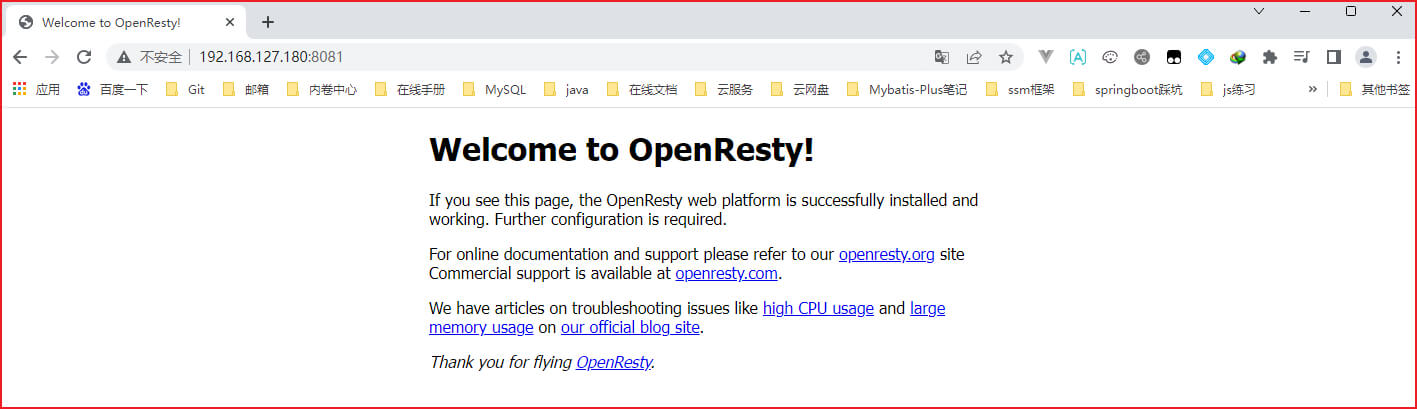Maximize the browser window
This screenshot has width=1417, height=409.
(x=1351, y=11)
